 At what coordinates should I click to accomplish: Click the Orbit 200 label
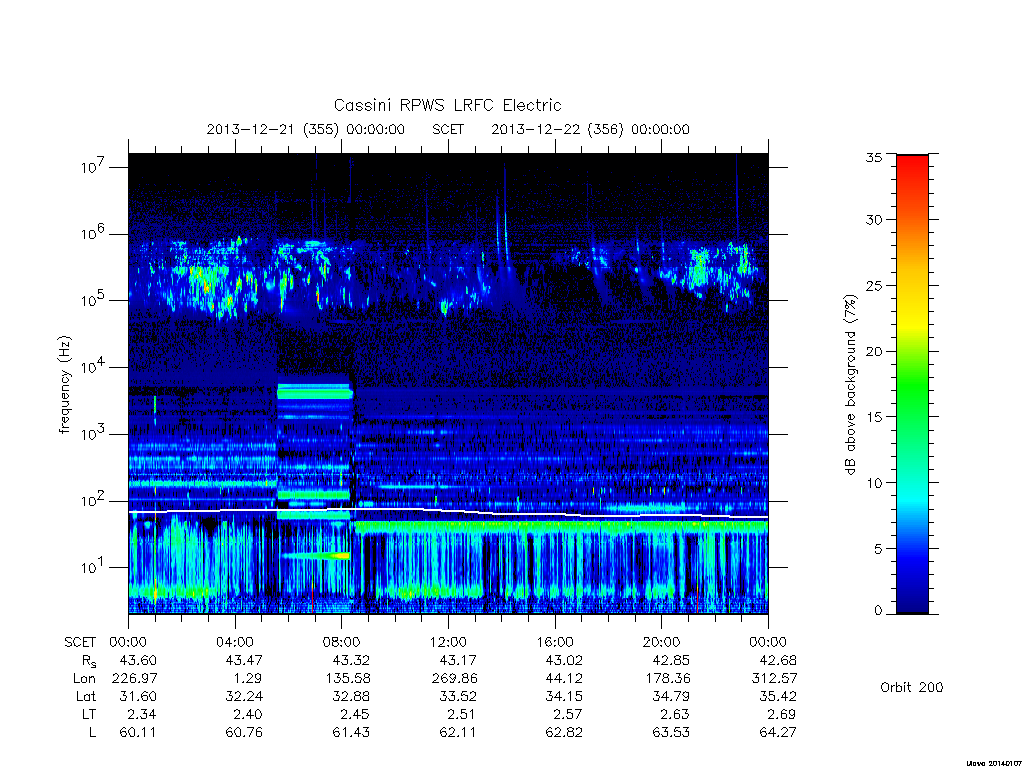(x=912, y=687)
